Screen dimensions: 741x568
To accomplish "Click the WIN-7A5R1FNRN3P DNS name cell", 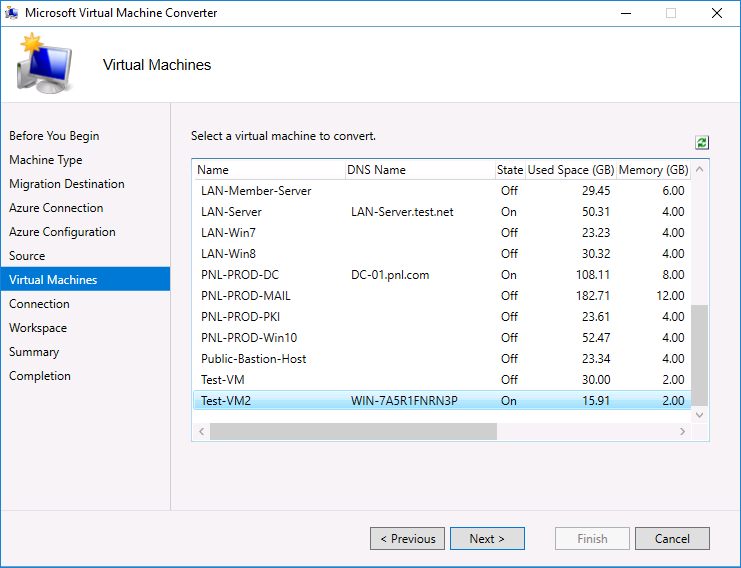I will pos(404,401).
